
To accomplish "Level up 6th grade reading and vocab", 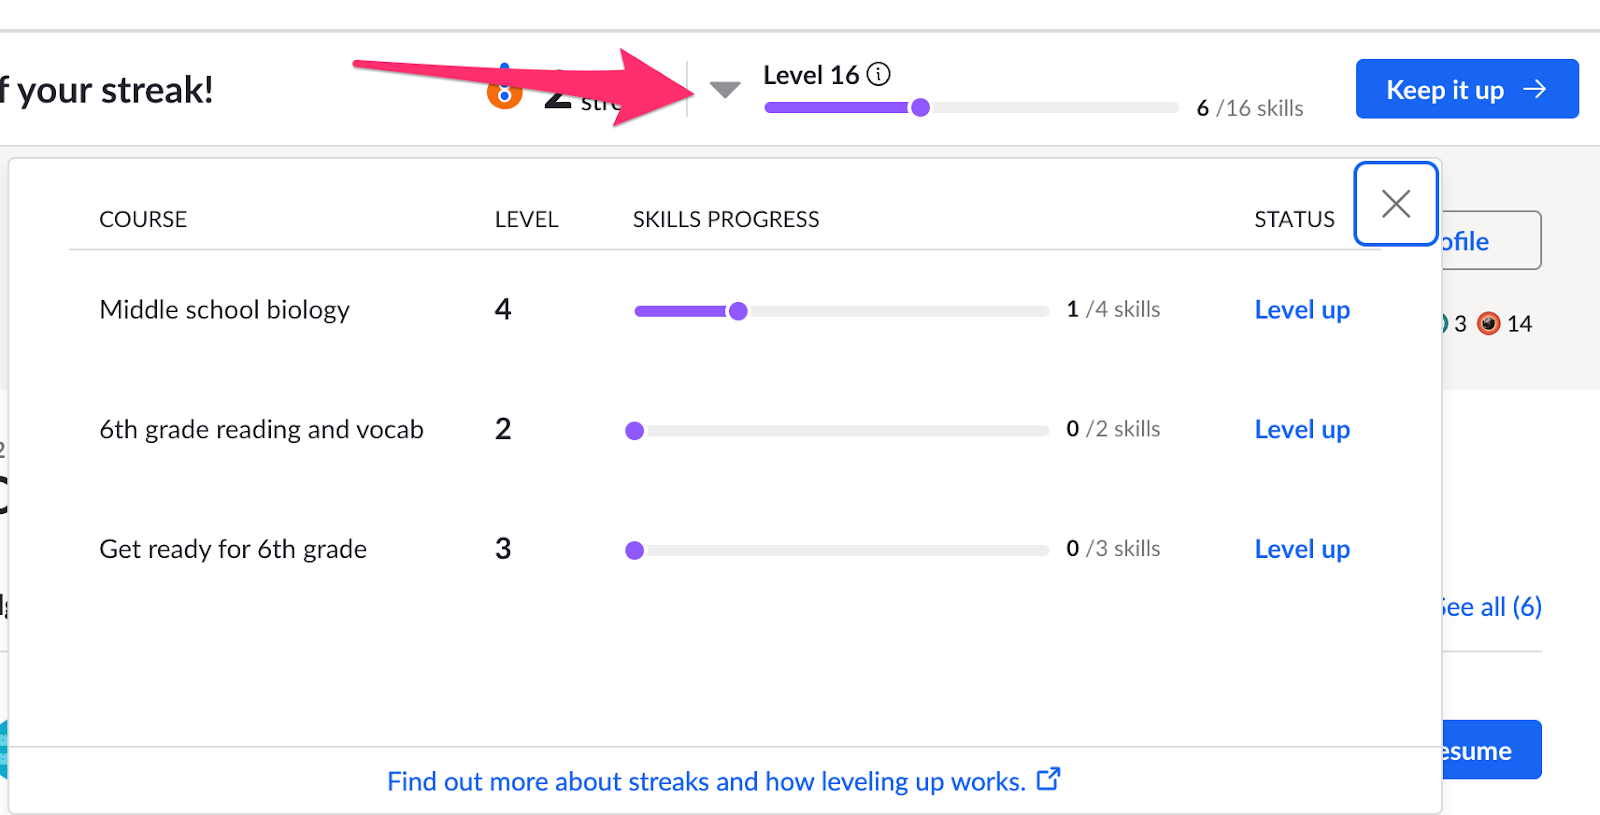I will coord(1302,430).
